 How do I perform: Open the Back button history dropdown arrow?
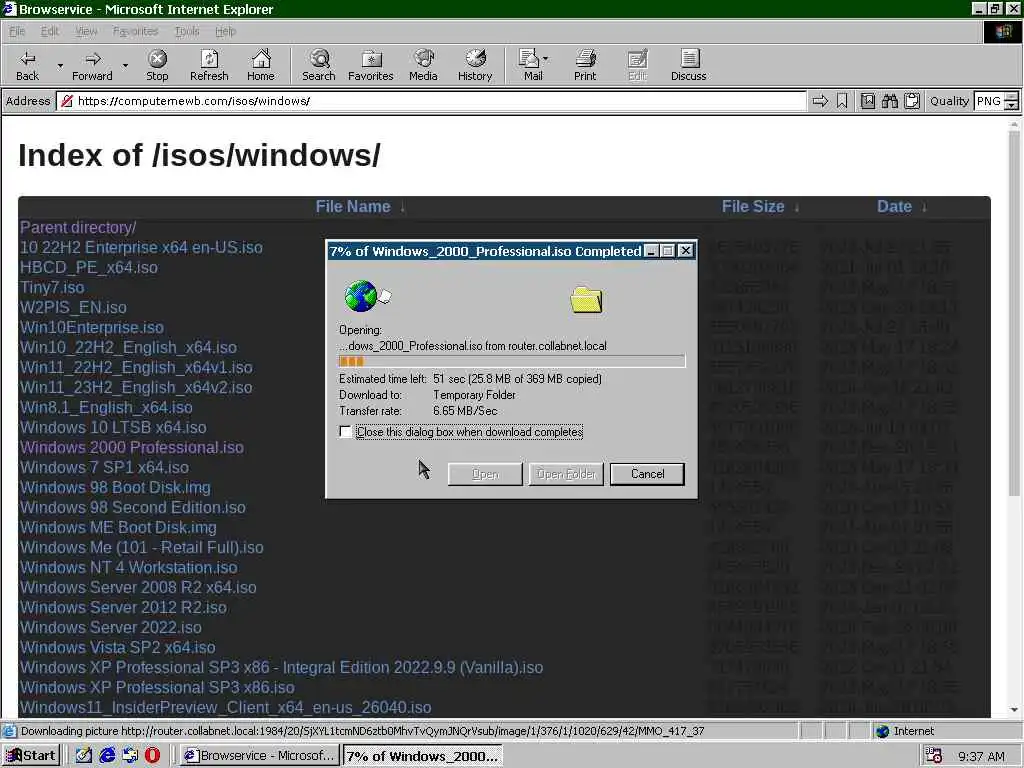pos(60,65)
